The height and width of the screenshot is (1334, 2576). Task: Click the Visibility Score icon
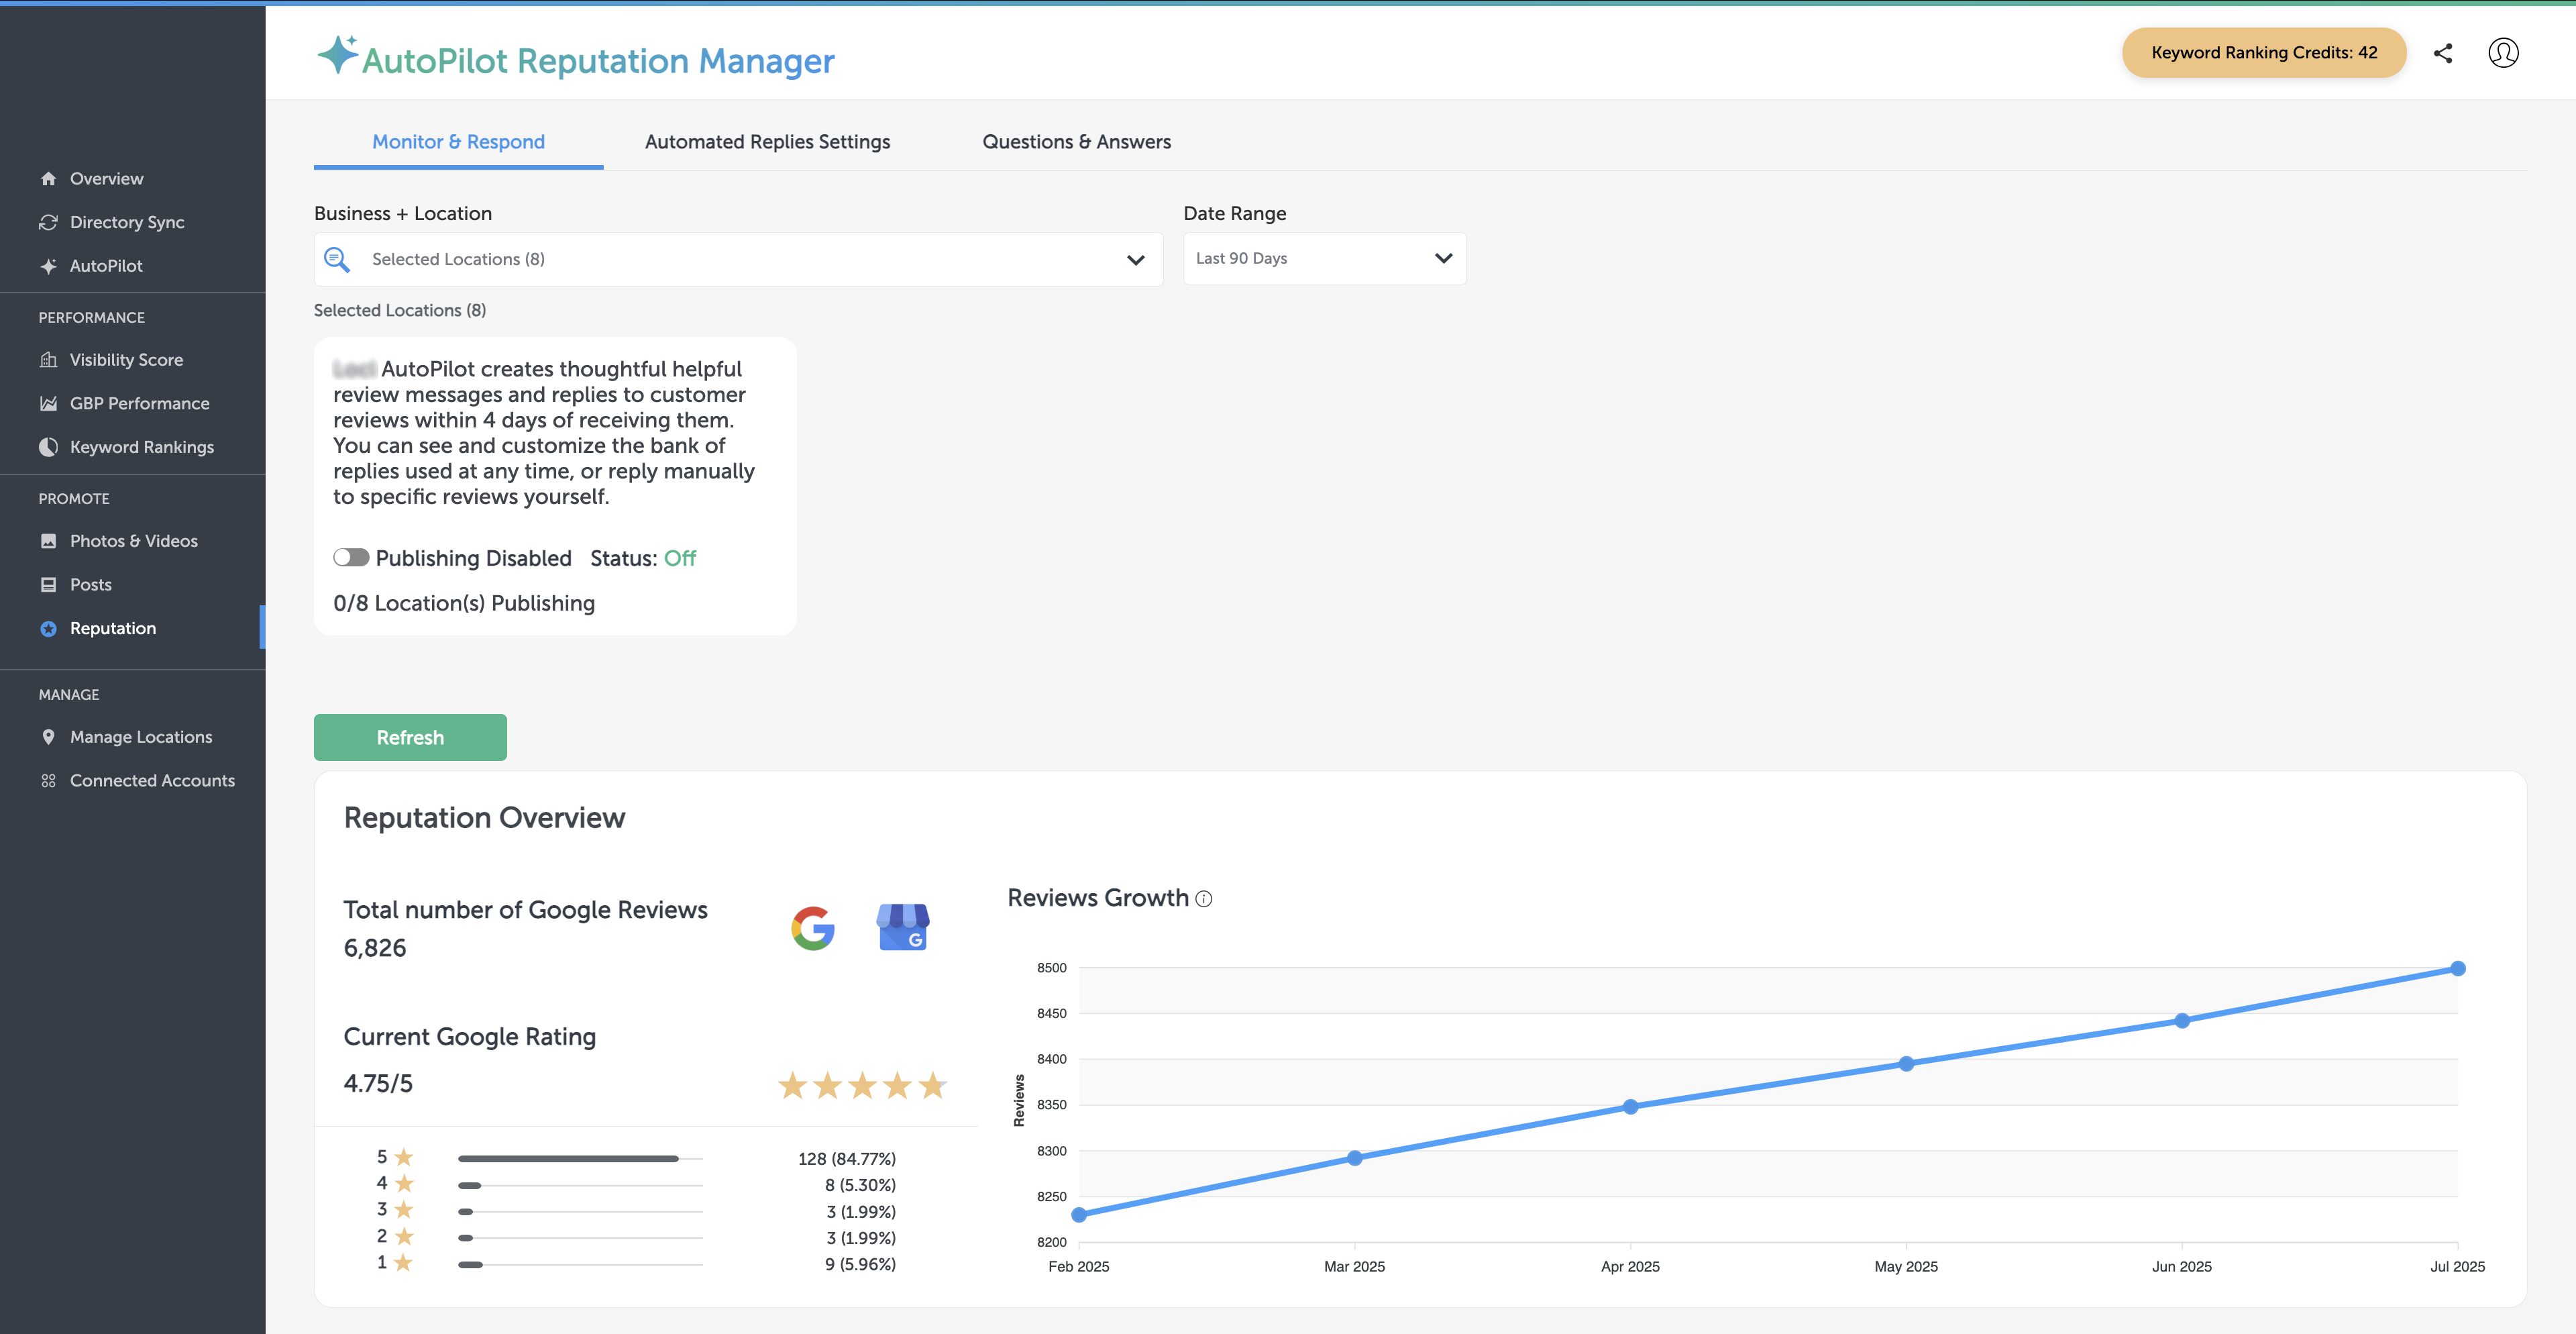[x=48, y=360]
